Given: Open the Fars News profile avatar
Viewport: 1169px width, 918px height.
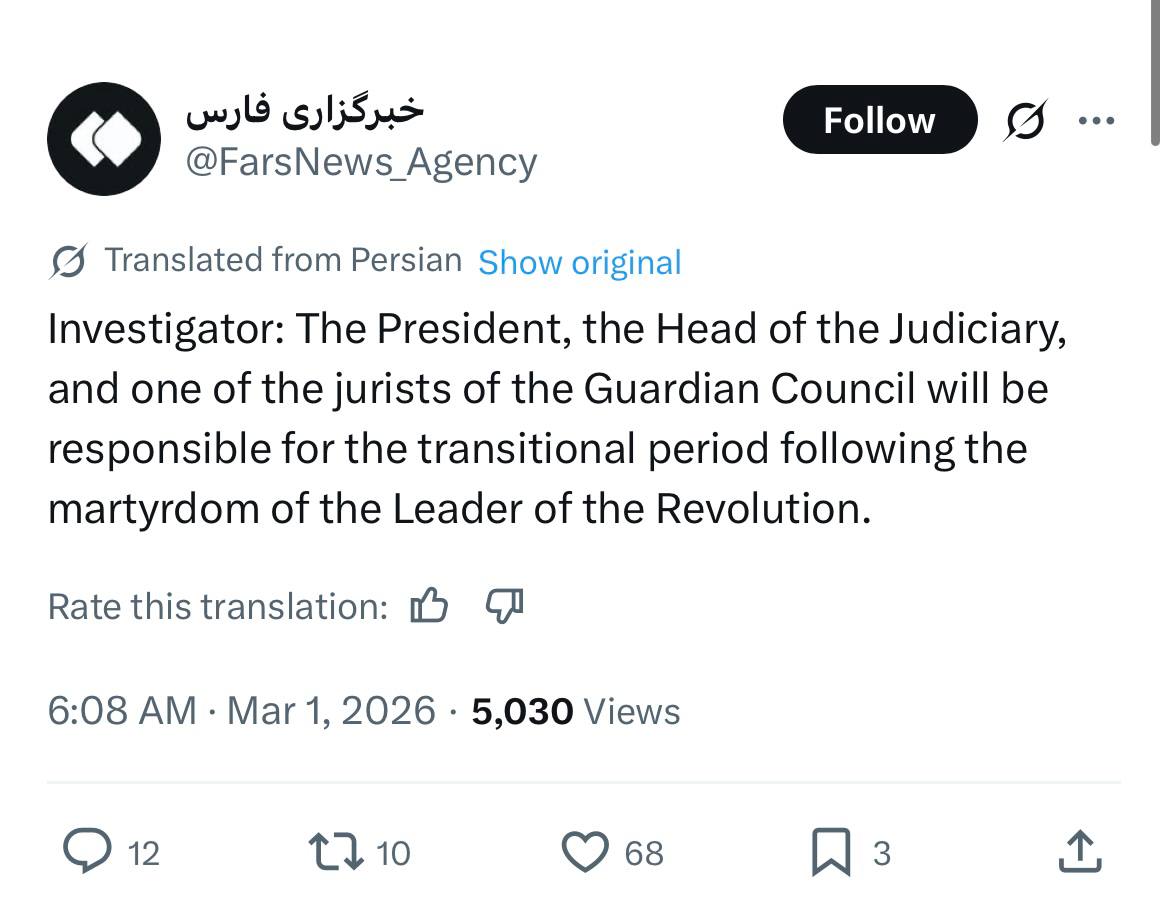Looking at the screenshot, I should coord(104,139).
